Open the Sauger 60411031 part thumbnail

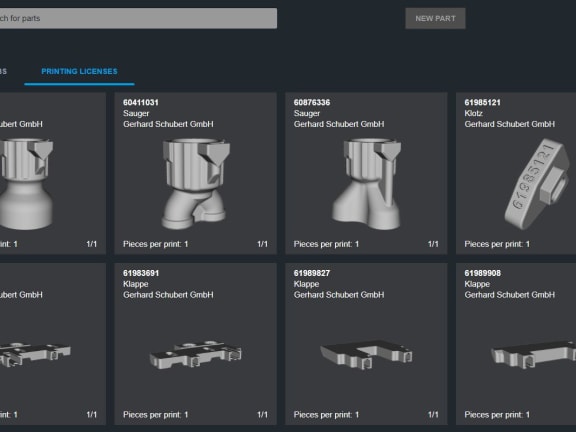[x=195, y=184]
